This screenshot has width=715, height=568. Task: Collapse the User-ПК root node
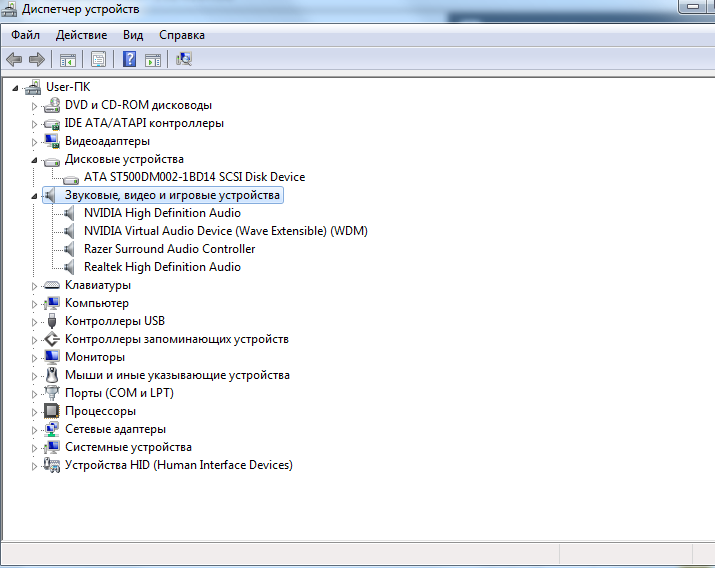click(15, 88)
